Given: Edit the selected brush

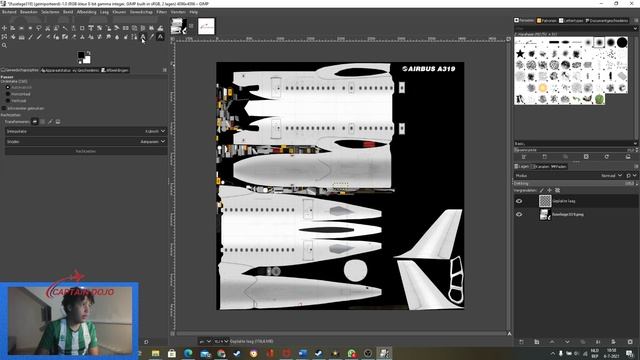Looking at the screenshot, I should pos(524,156).
